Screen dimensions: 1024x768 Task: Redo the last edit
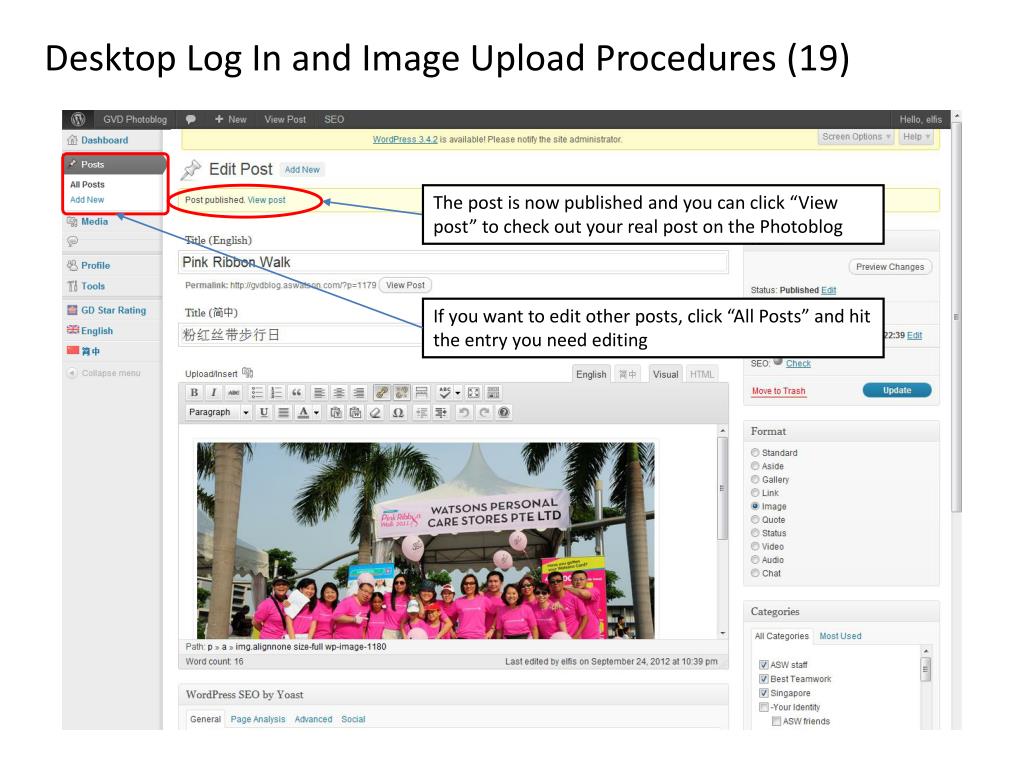click(484, 412)
